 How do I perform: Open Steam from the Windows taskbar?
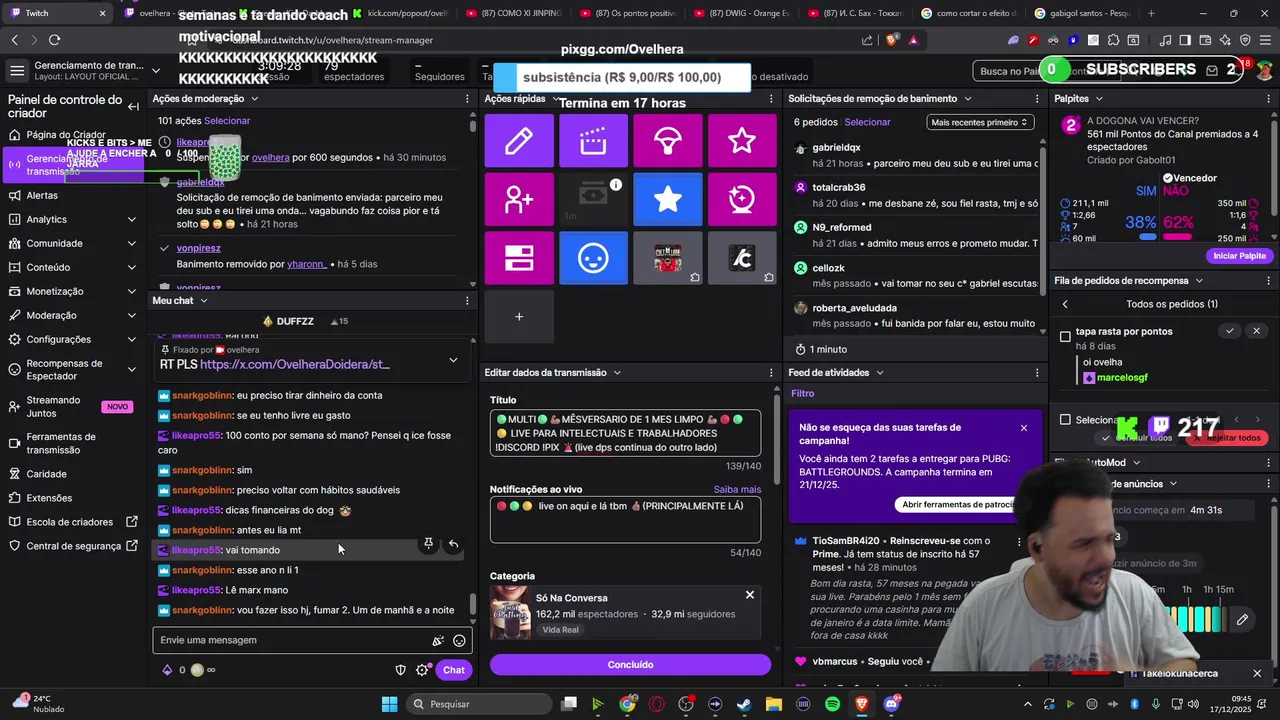point(744,704)
